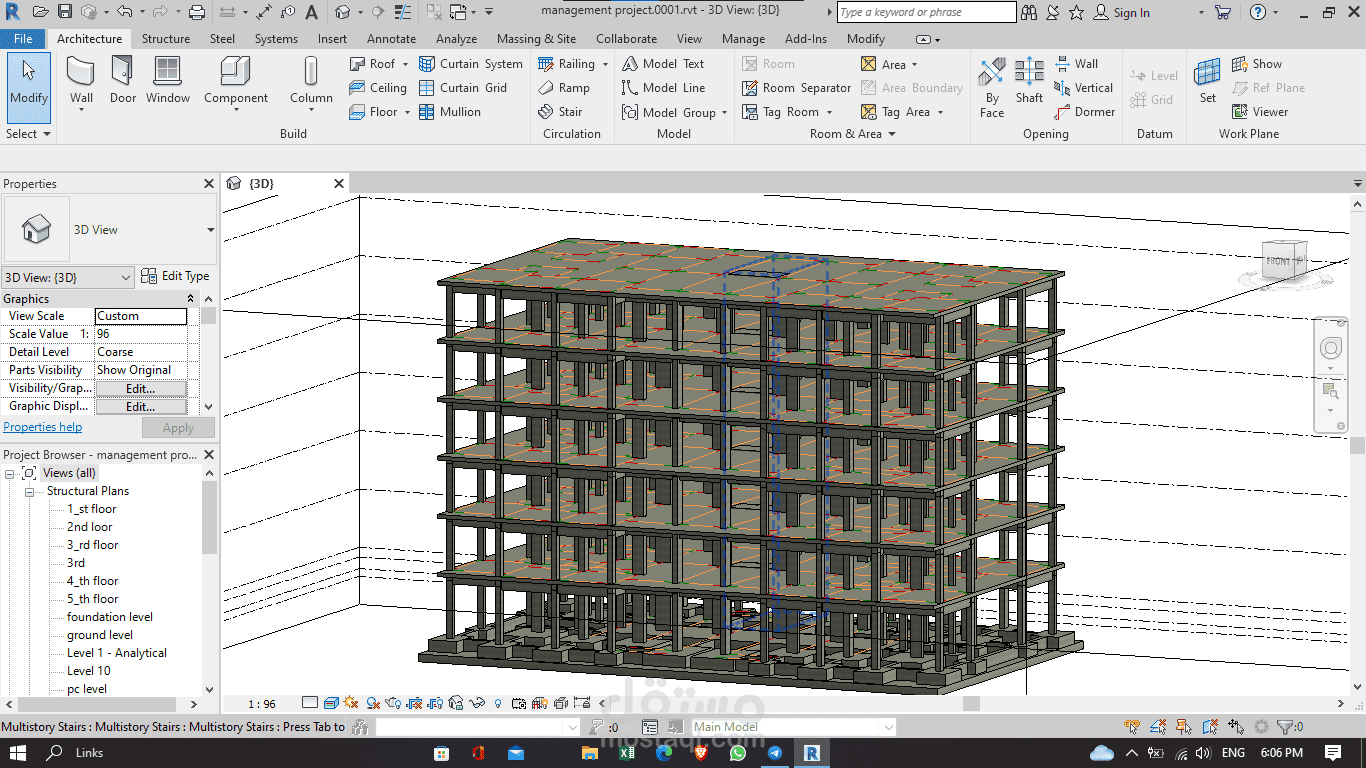Undo the last action
The height and width of the screenshot is (768, 1366).
tap(124, 12)
